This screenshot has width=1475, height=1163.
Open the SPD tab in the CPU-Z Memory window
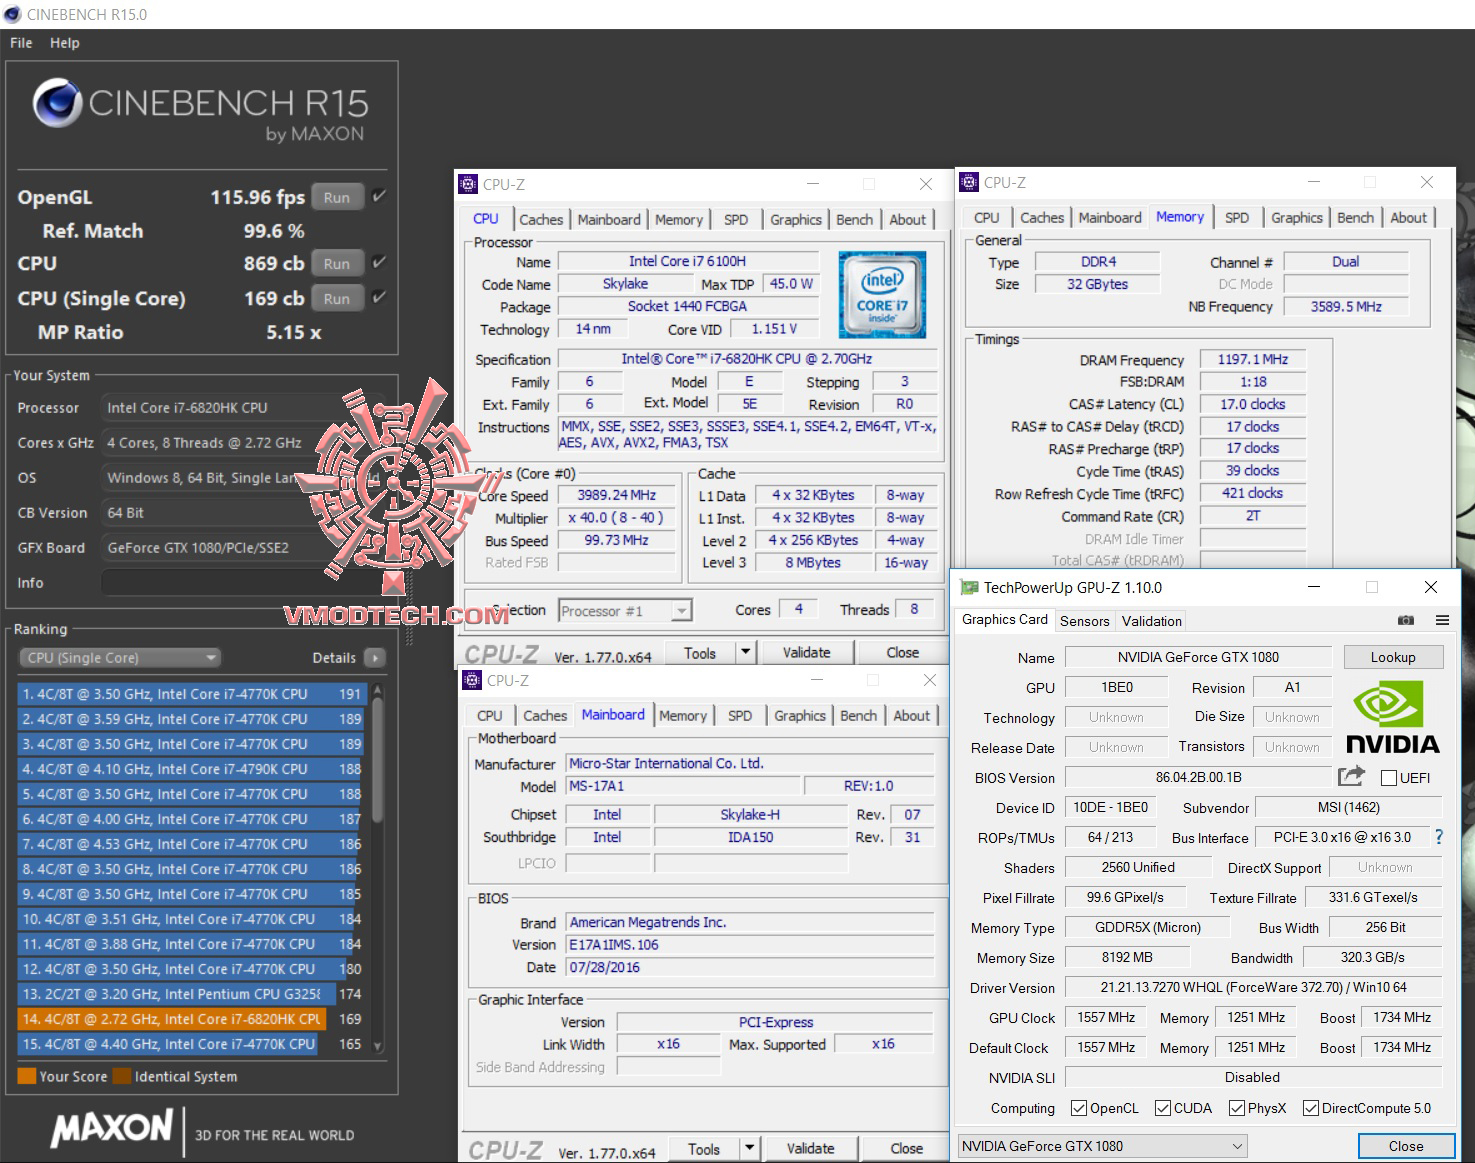point(1237,218)
